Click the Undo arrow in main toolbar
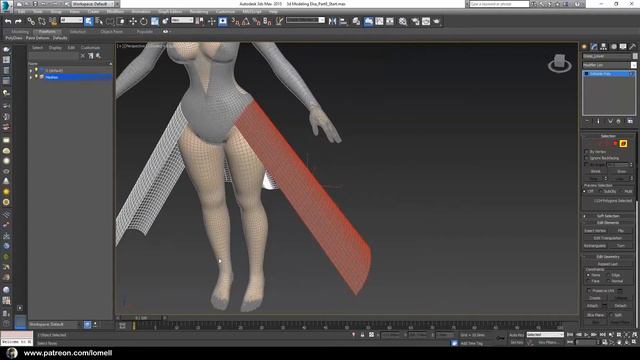 (8, 21)
